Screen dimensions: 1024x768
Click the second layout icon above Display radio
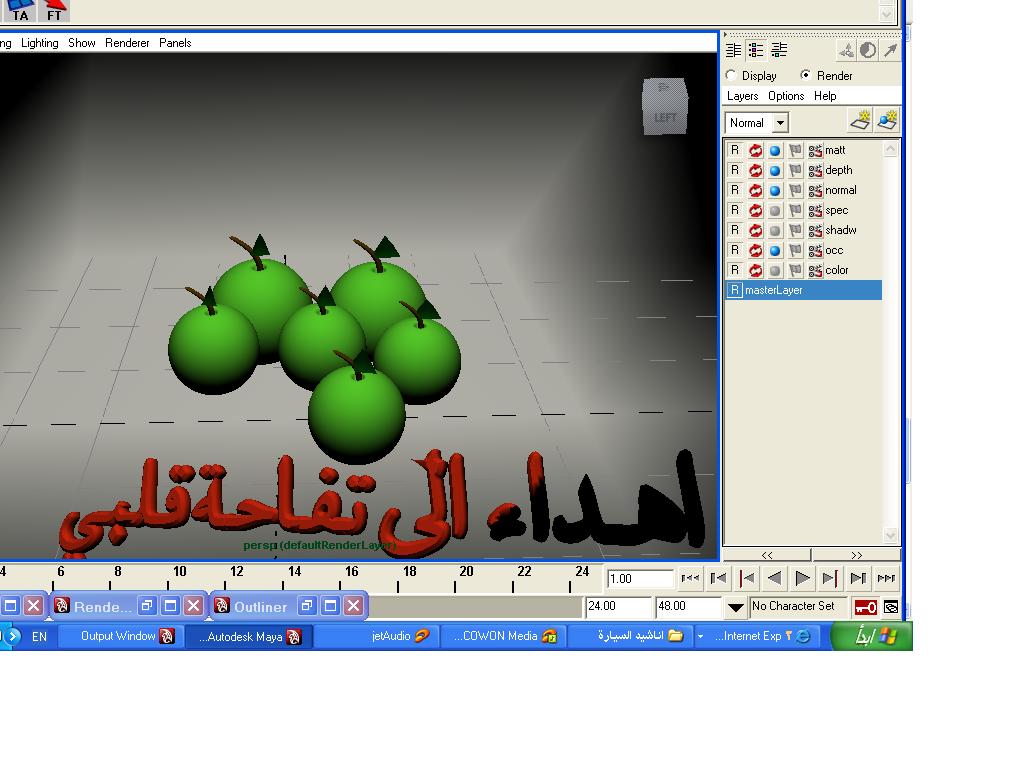point(756,50)
